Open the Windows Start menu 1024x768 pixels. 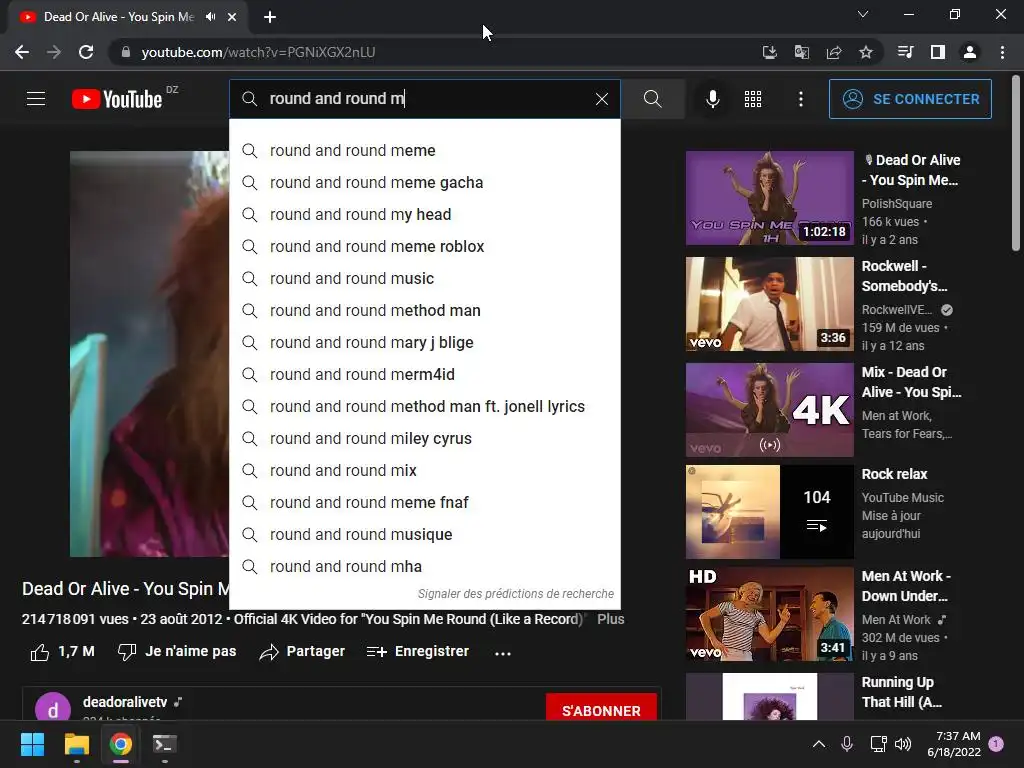(x=32, y=744)
